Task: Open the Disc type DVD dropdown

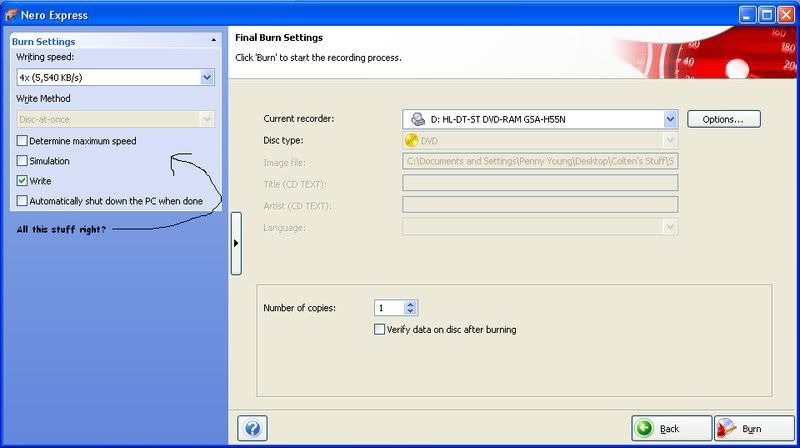Action: [x=670, y=140]
